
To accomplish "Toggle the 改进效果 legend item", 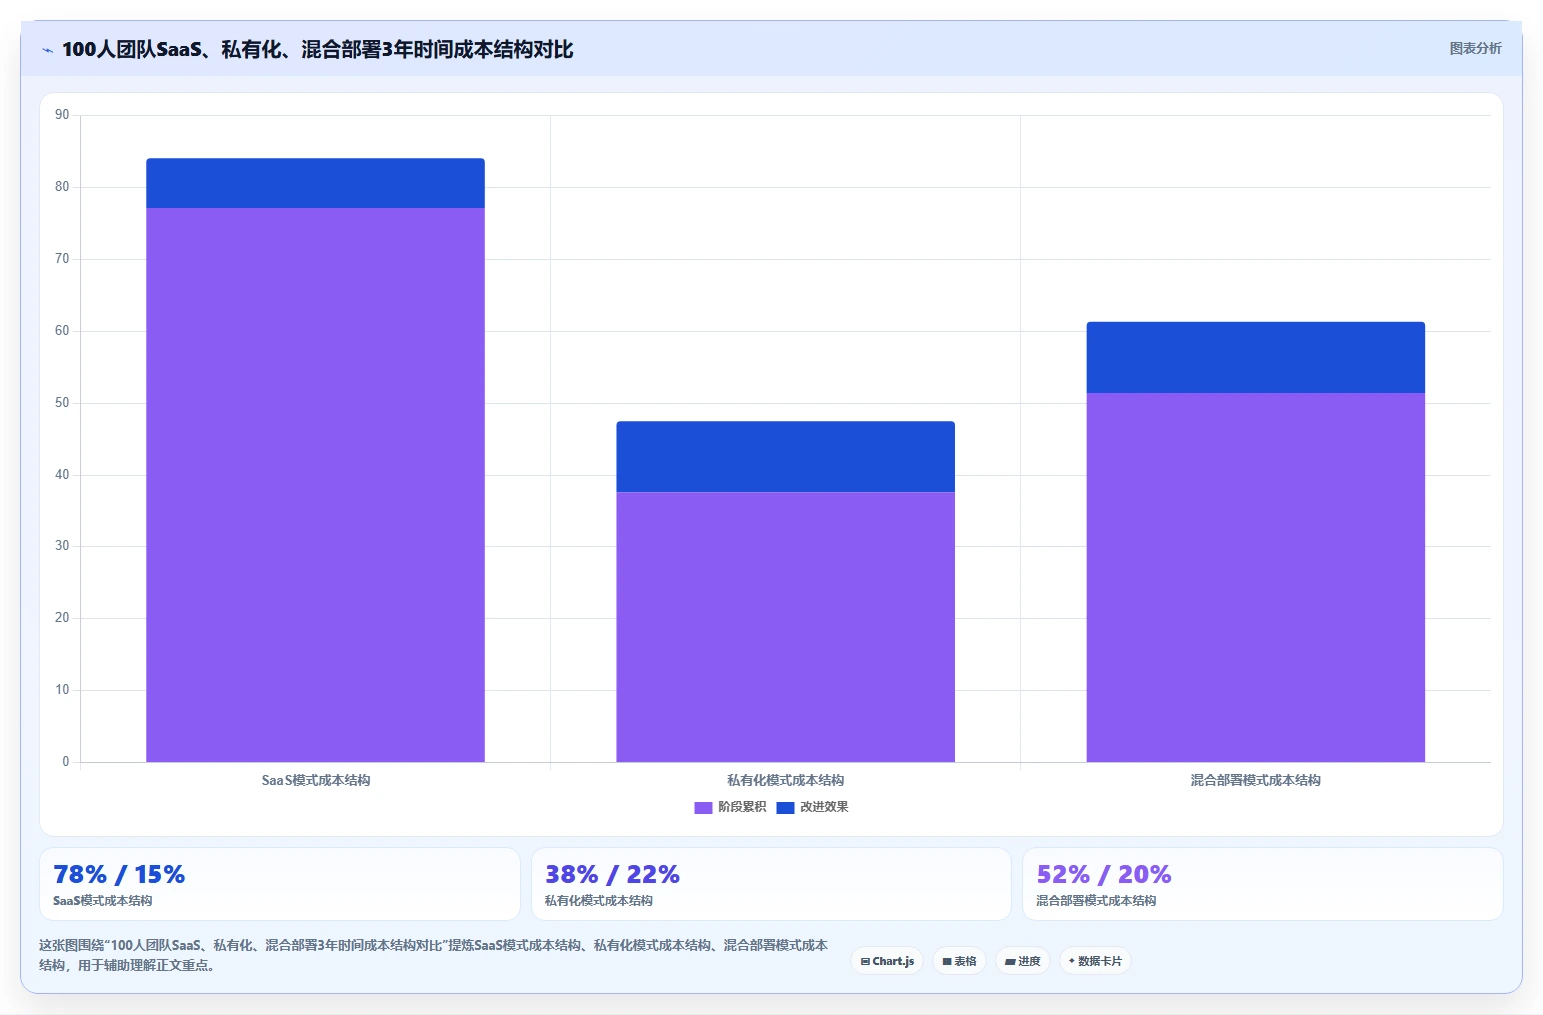I will click(x=812, y=807).
